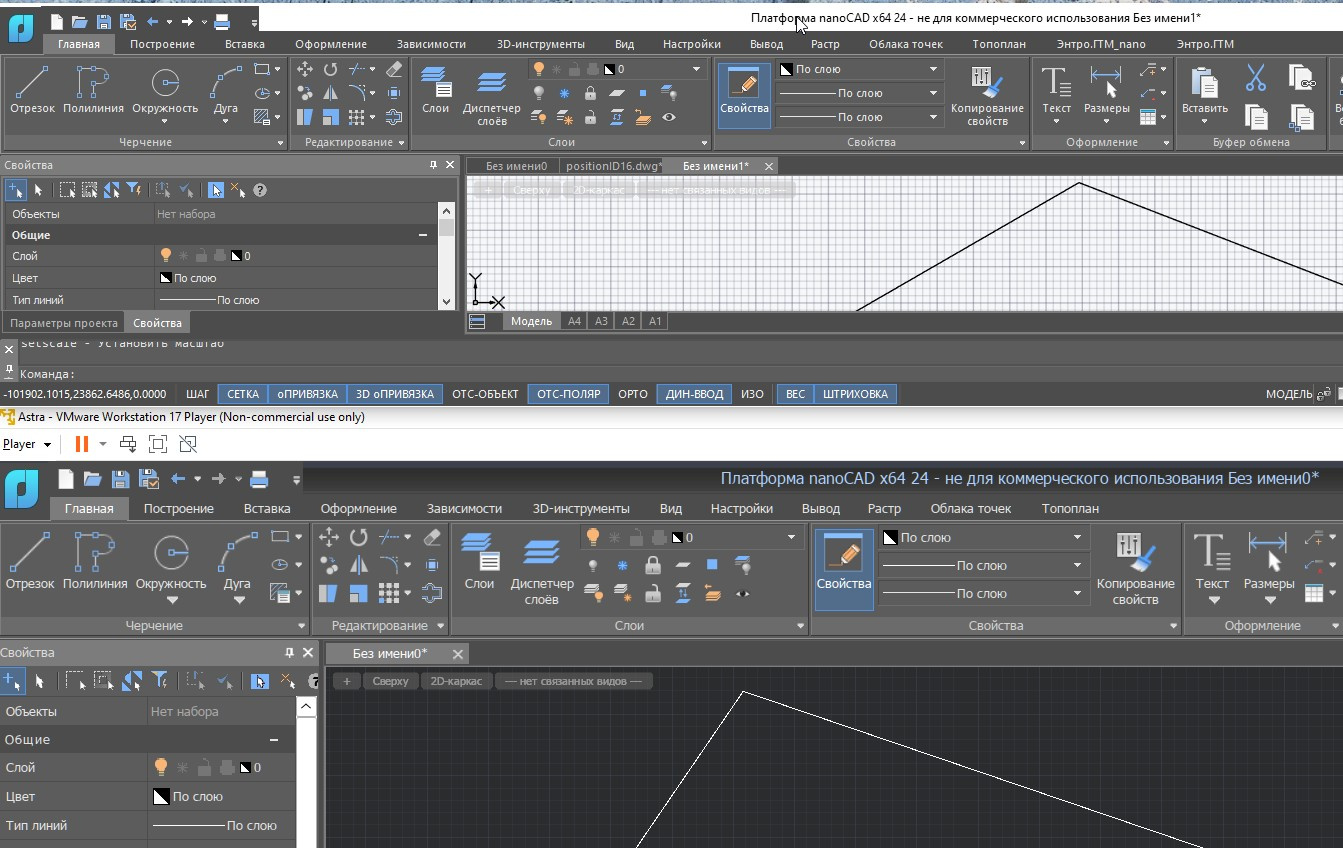Collapse Общие section in upper Свойства panel
Screen dimensions: 1343x848
pos(422,235)
